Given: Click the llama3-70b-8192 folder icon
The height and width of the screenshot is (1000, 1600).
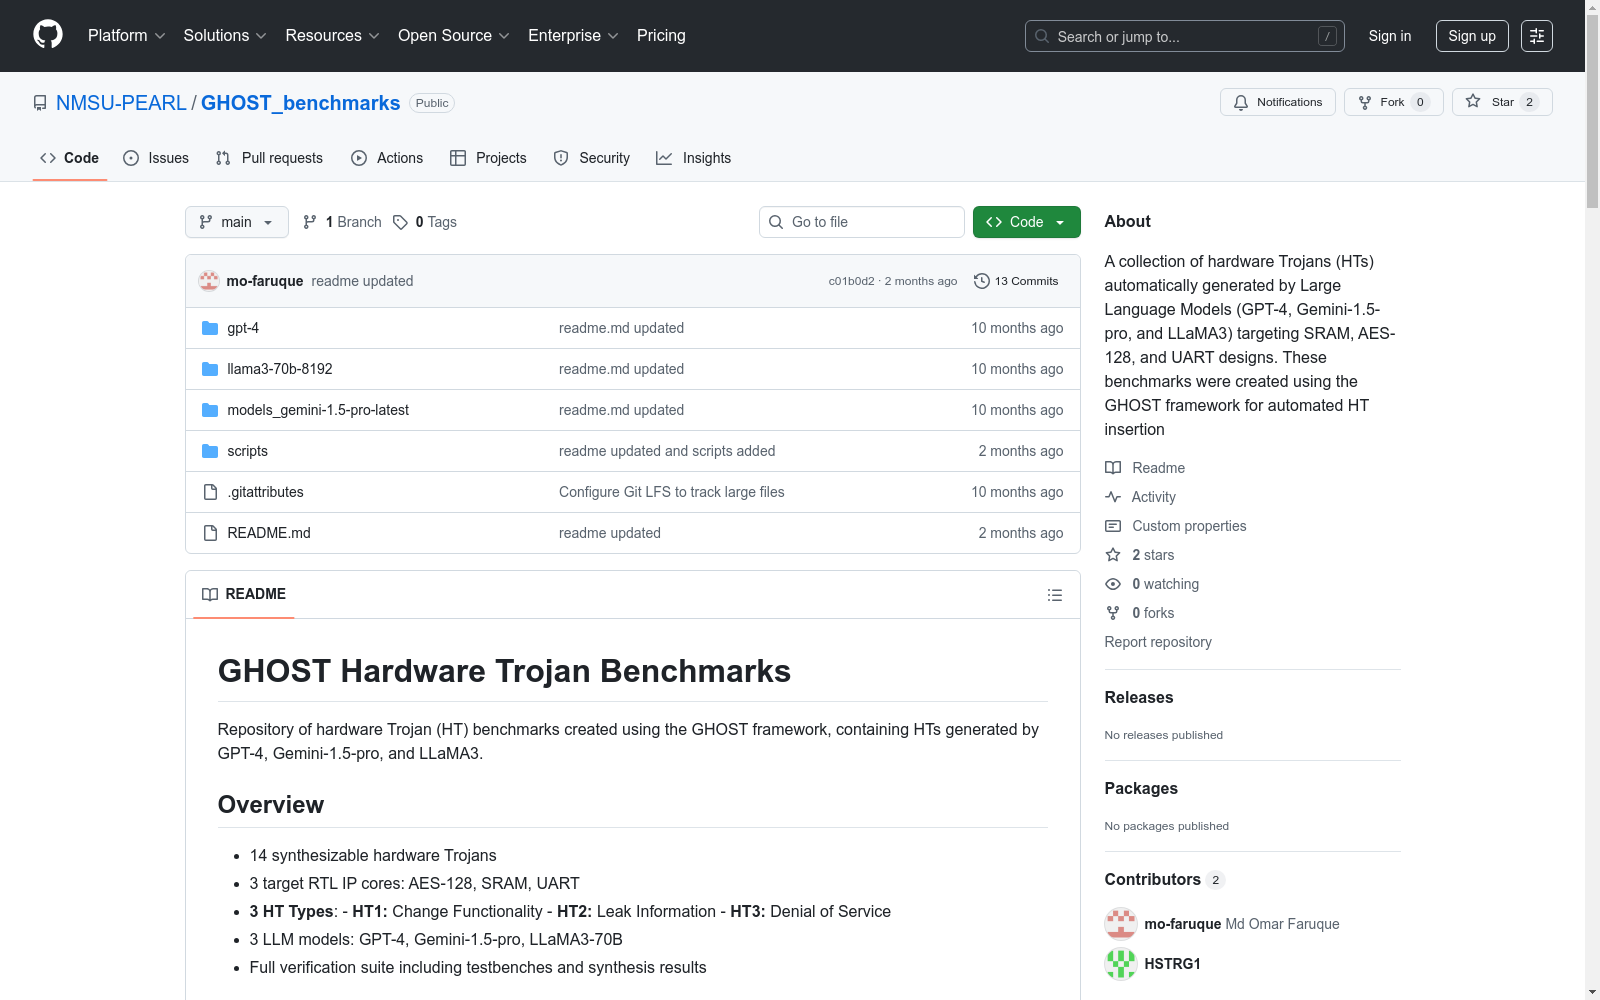Looking at the screenshot, I should click(210, 369).
